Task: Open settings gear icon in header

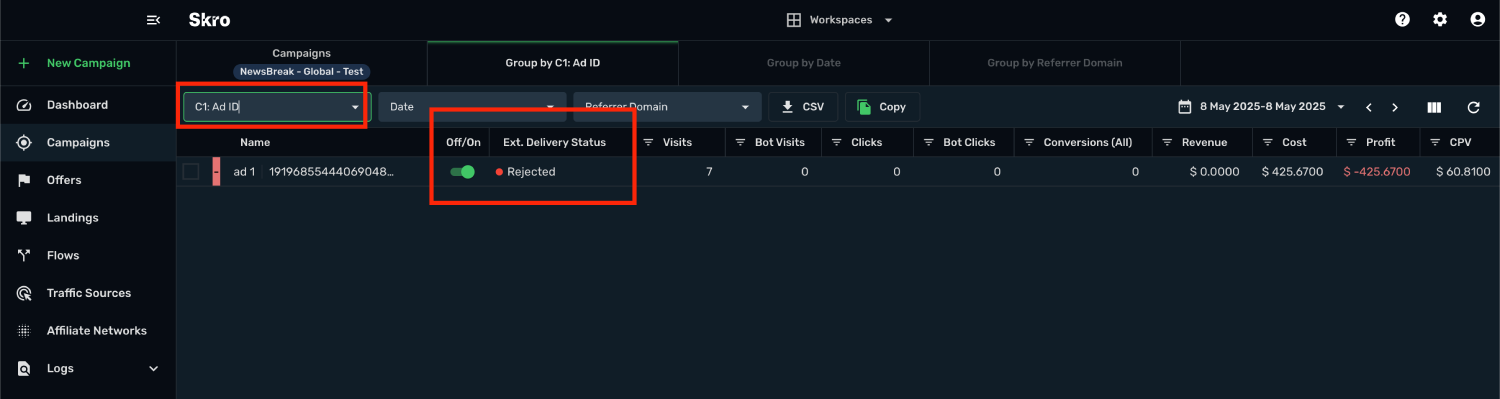Action: [x=1440, y=19]
